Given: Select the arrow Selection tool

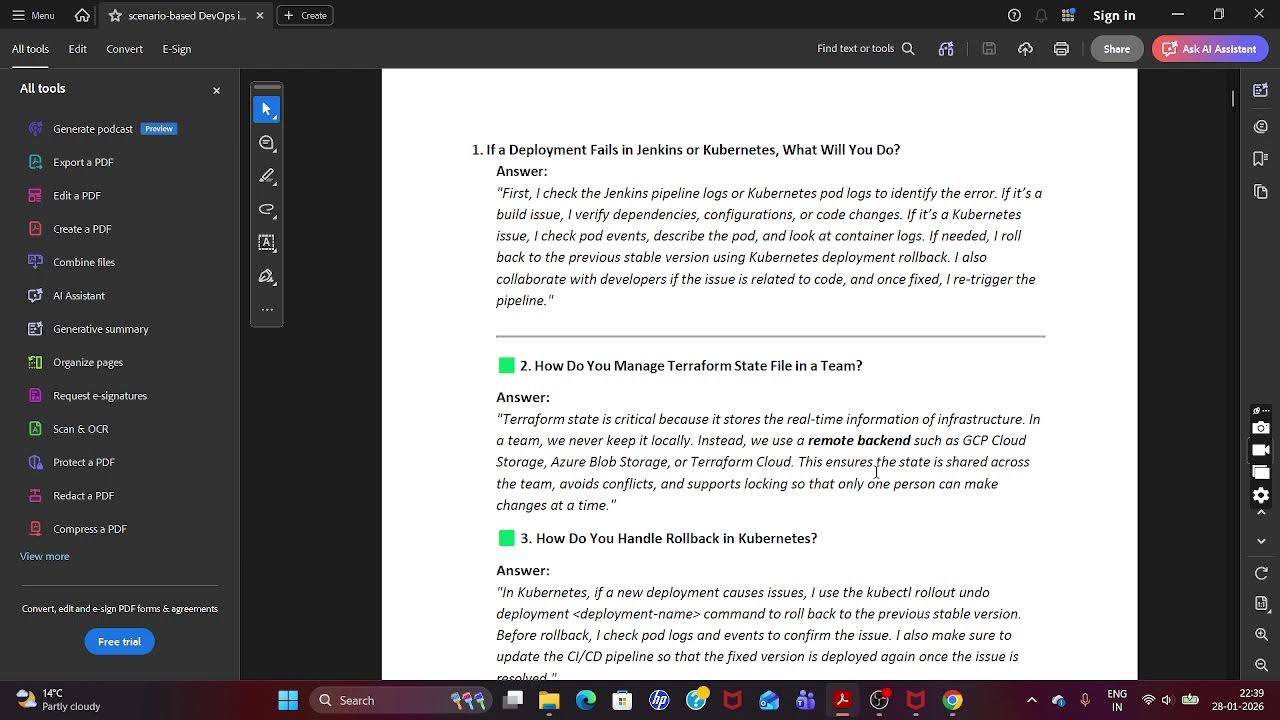Looking at the screenshot, I should point(266,109).
